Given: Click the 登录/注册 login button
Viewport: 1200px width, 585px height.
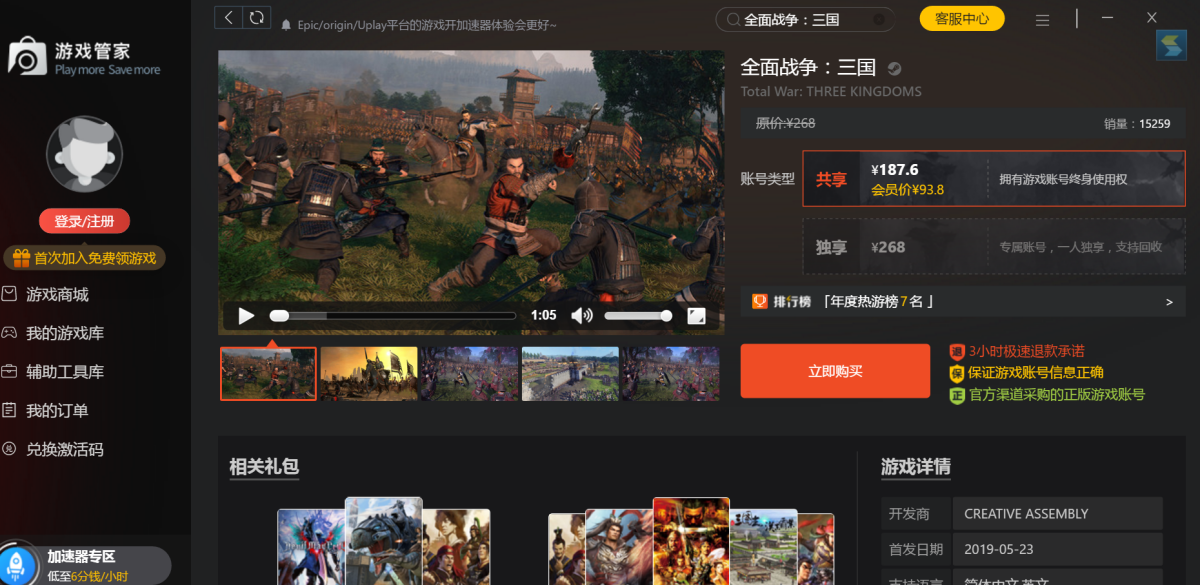Looking at the screenshot, I should (x=84, y=221).
